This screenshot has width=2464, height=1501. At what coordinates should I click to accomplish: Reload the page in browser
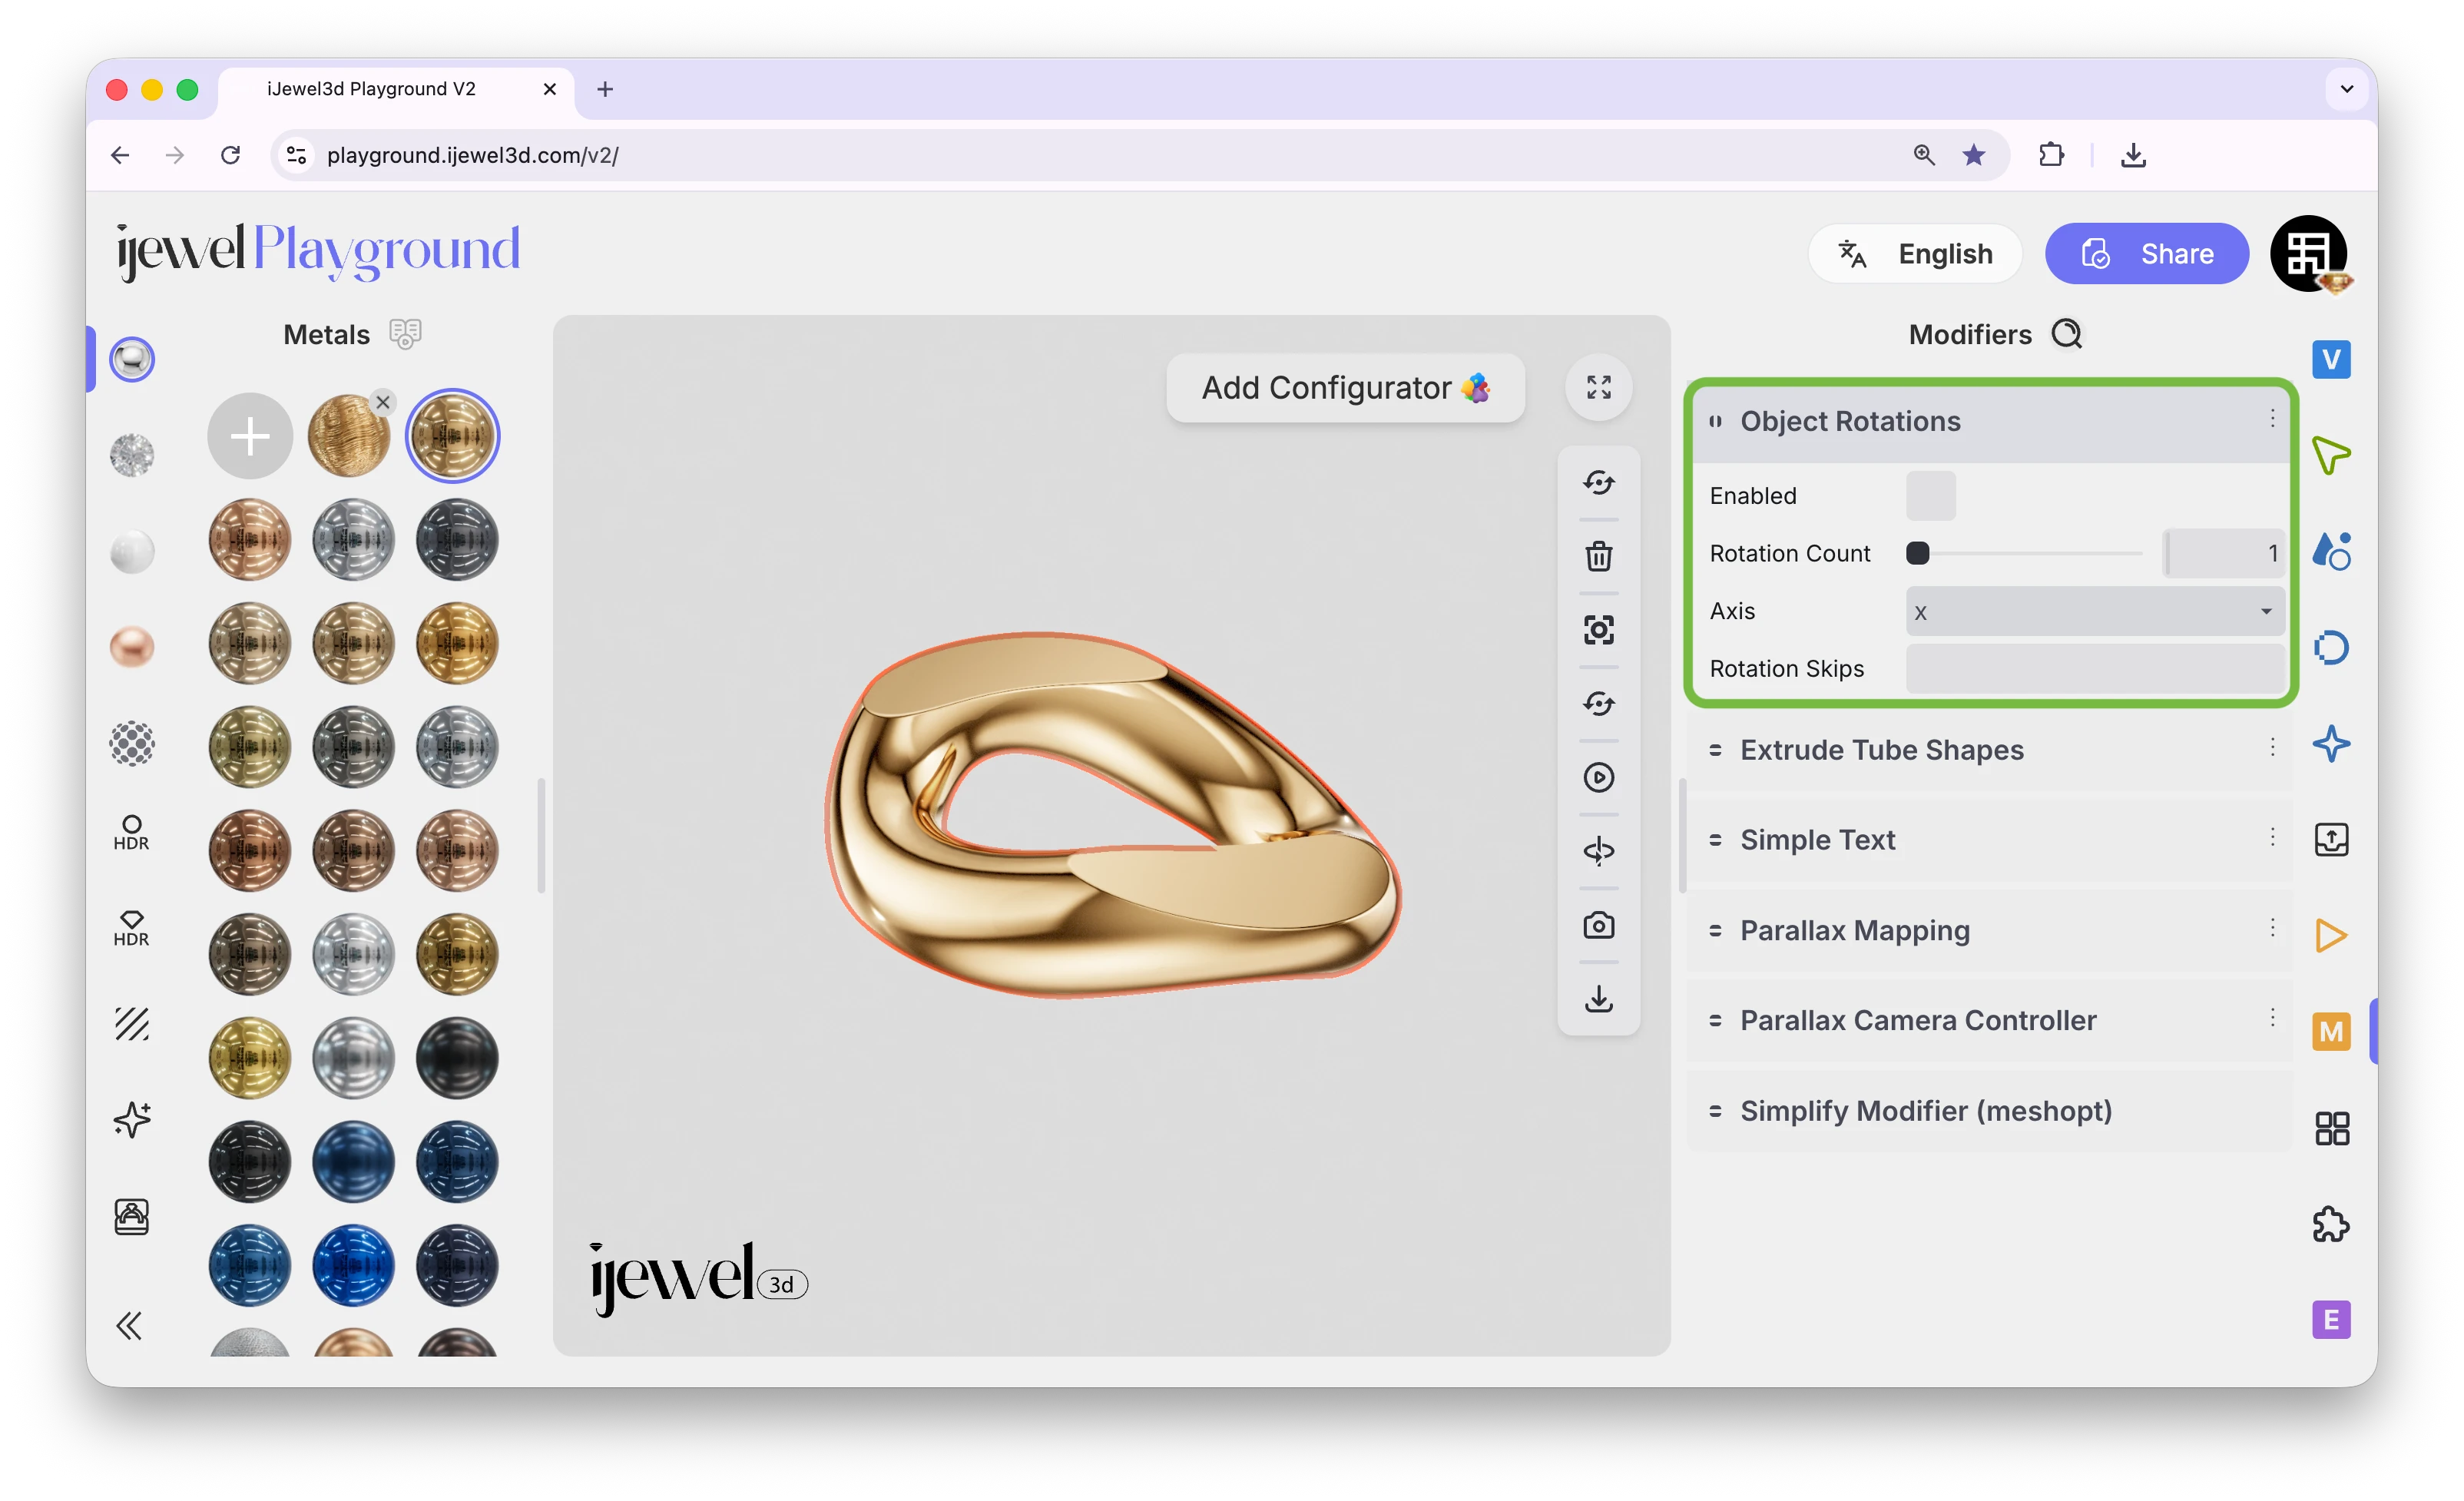pyautogui.click(x=230, y=155)
